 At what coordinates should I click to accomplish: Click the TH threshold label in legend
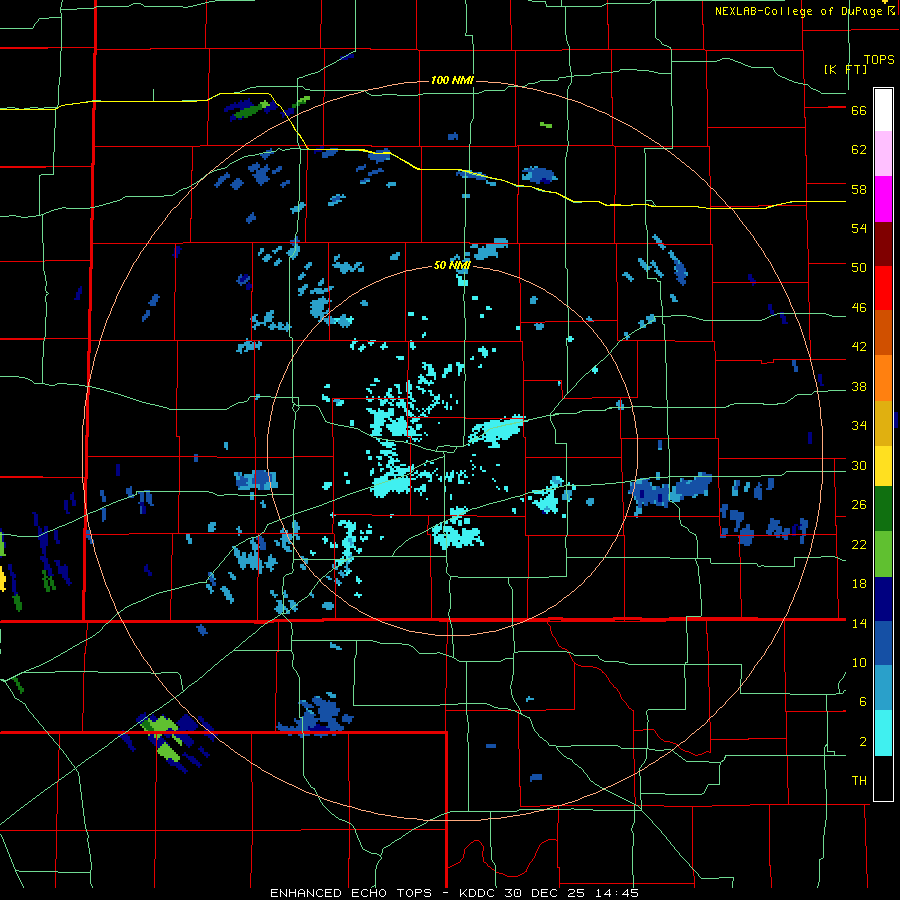coord(859,781)
